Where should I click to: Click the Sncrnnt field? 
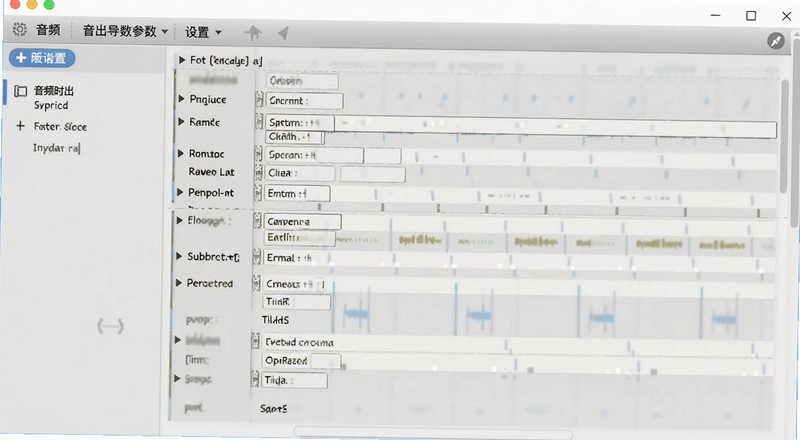pyautogui.click(x=305, y=101)
